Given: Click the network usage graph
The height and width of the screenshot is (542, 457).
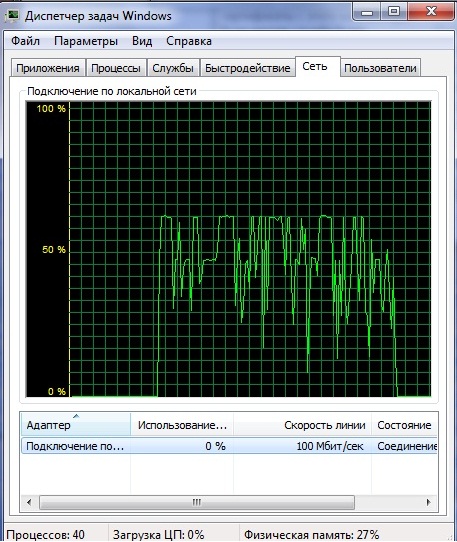Looking at the screenshot, I should (x=229, y=249).
